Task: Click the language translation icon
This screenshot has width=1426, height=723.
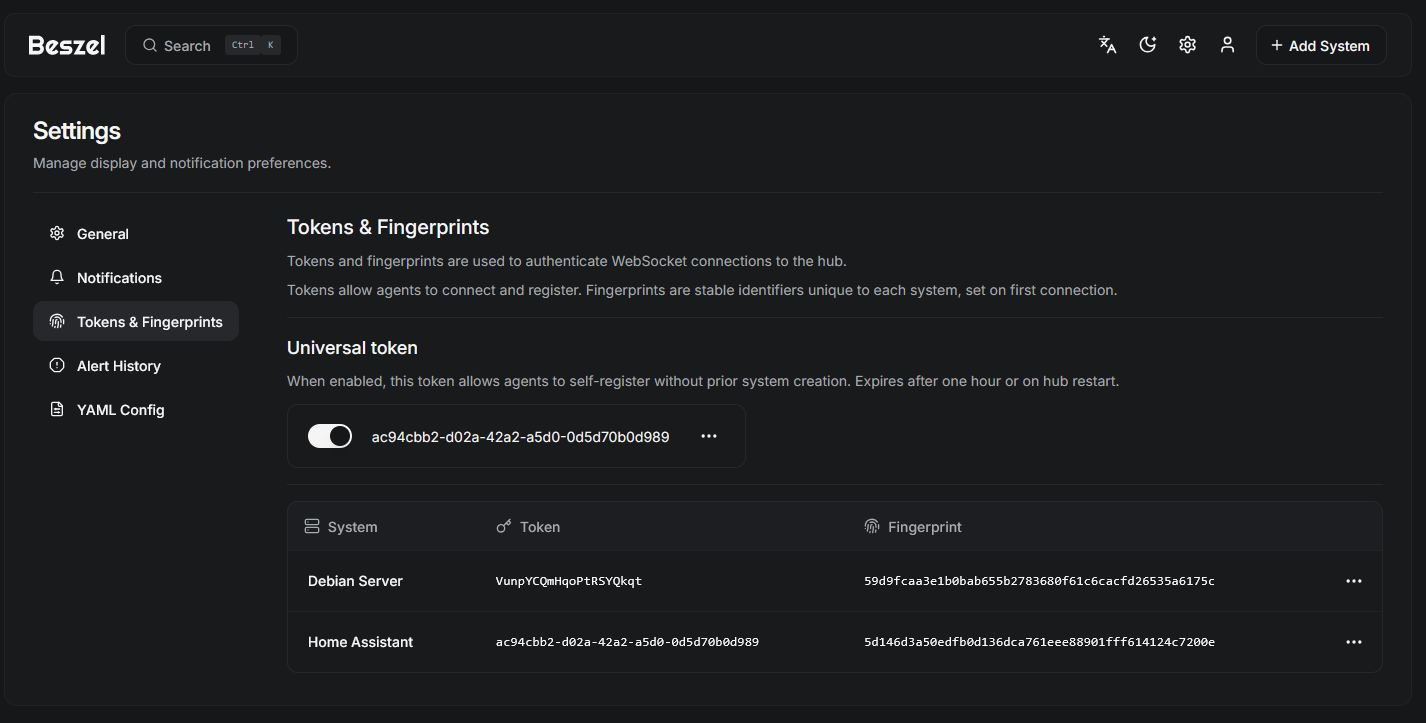Action: tap(1107, 45)
